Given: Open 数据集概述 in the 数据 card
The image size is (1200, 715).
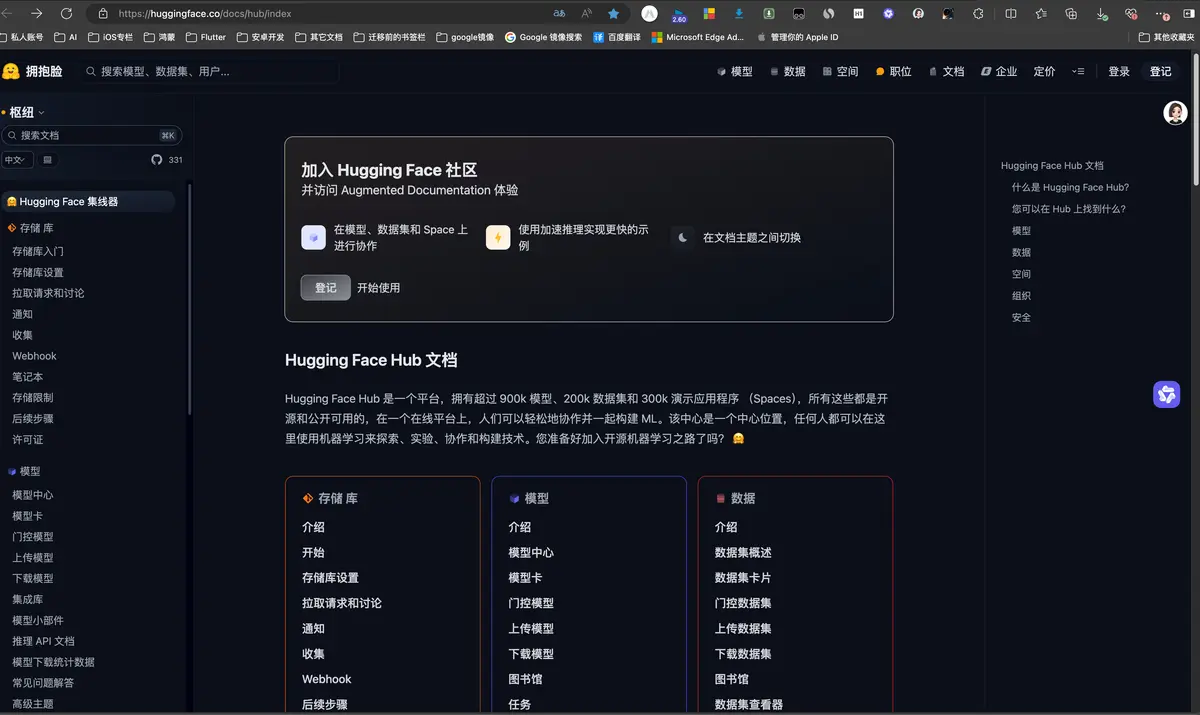Looking at the screenshot, I should (743, 553).
